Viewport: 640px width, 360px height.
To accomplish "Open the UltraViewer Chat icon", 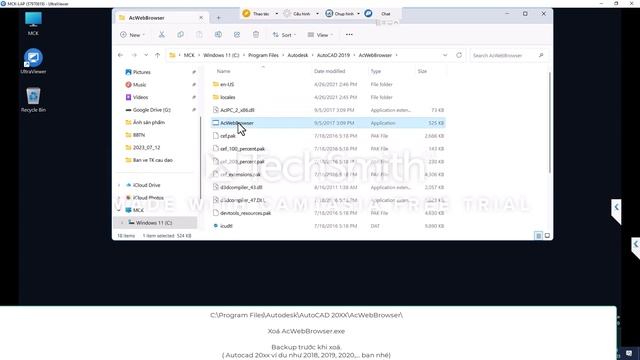I will pos(368,13).
